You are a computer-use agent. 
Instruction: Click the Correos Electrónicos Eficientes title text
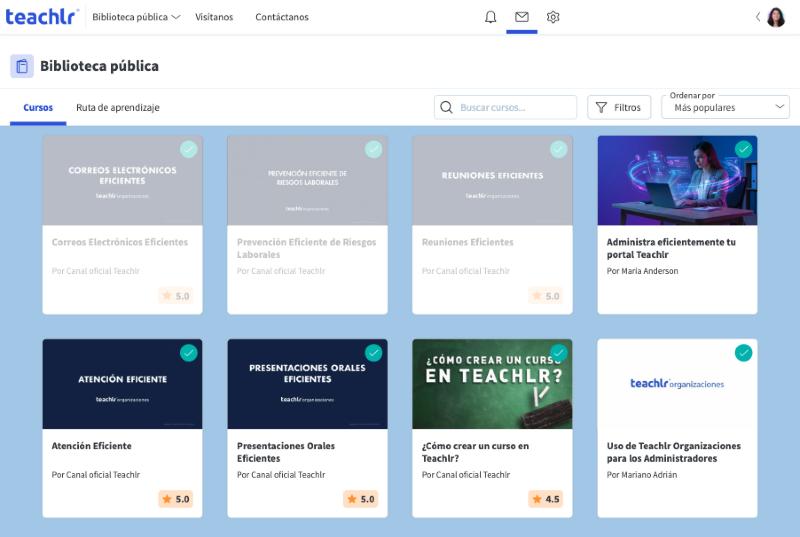(x=120, y=242)
